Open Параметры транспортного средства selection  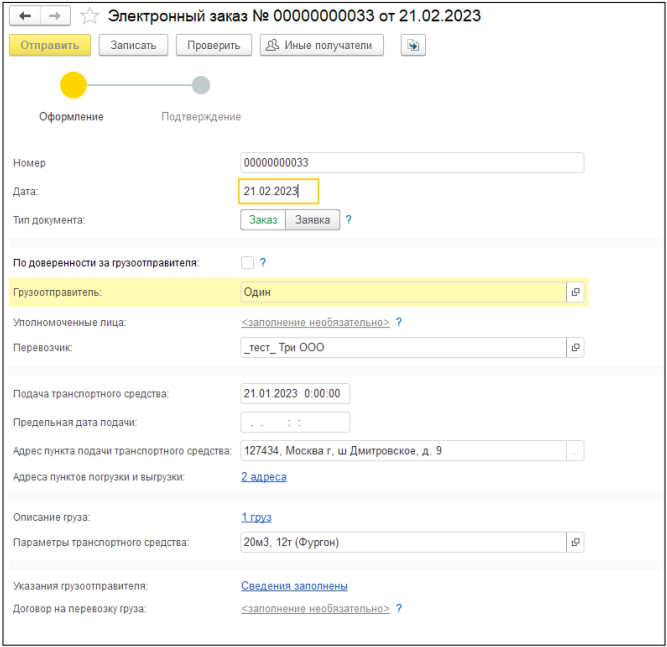[x=575, y=543]
